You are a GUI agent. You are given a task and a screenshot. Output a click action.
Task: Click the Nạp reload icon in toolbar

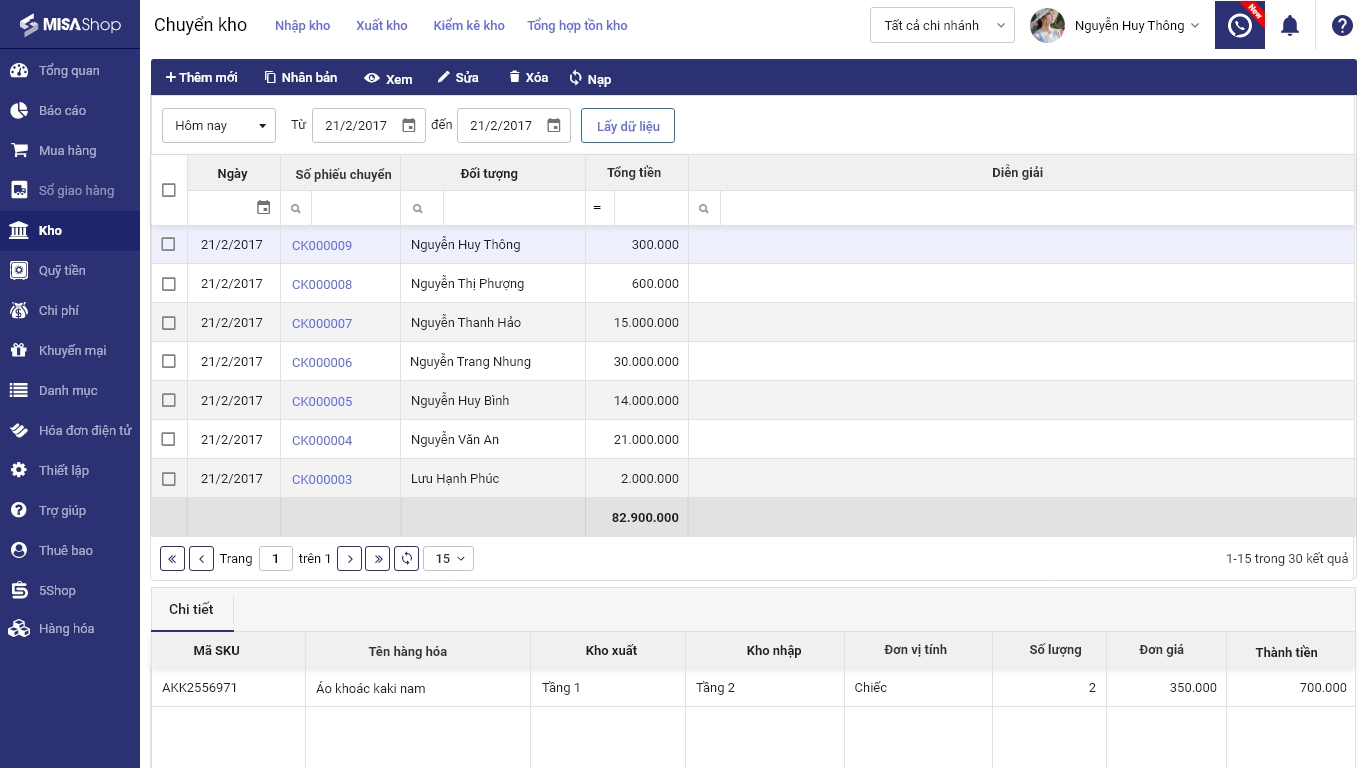click(x=576, y=78)
